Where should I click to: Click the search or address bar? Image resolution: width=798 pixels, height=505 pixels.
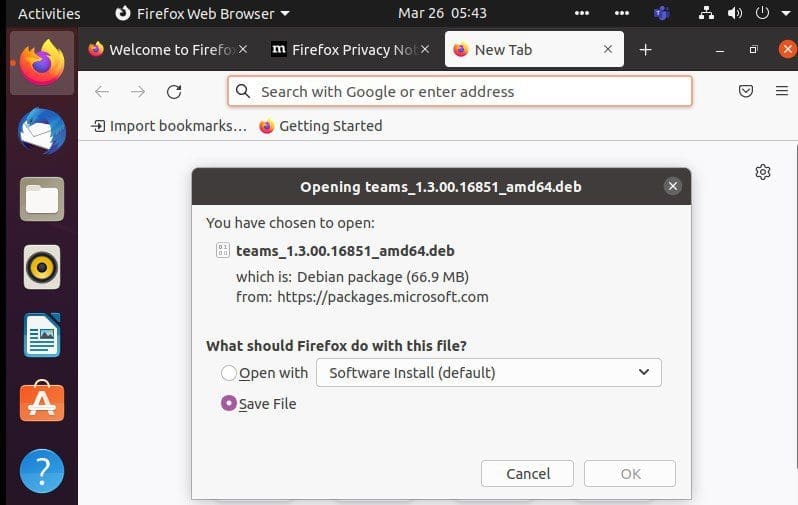[x=460, y=91]
